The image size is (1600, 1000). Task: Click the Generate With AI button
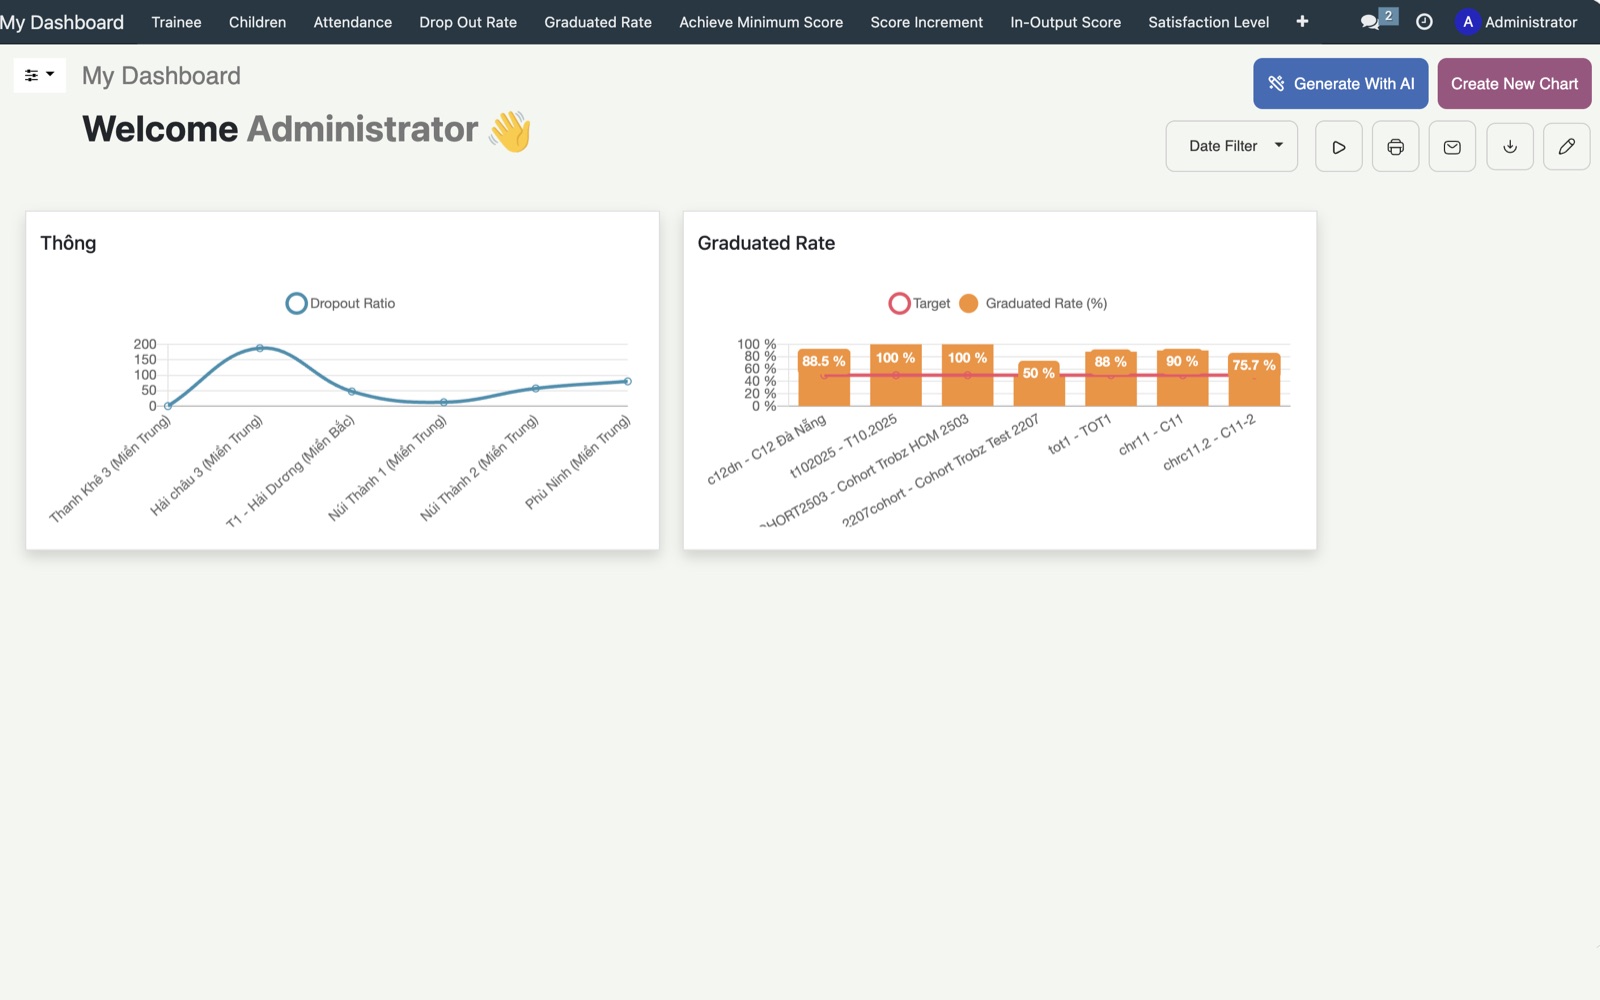click(x=1341, y=84)
